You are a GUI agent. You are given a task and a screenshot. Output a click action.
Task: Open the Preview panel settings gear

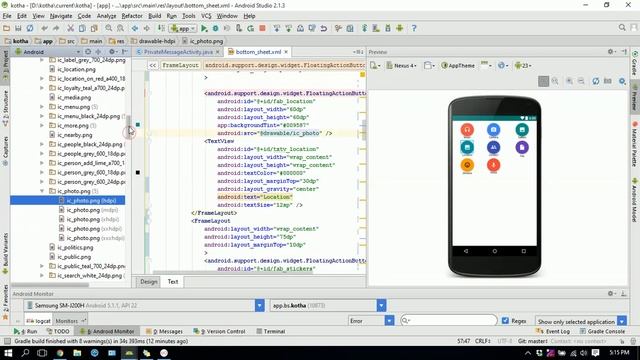(611, 52)
